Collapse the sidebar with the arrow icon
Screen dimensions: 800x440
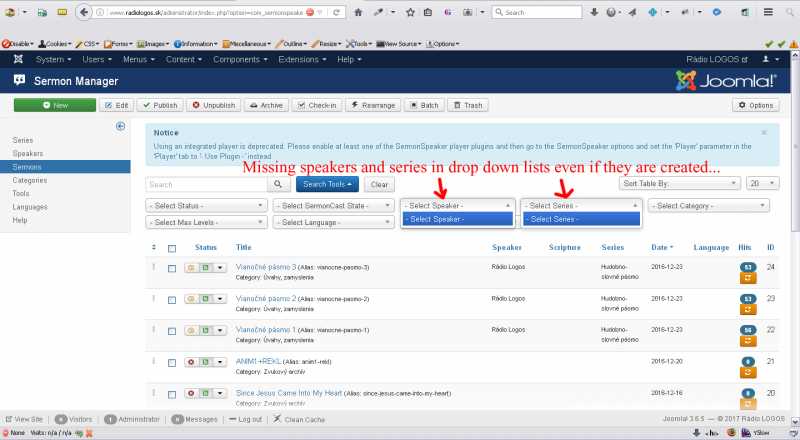(120, 126)
